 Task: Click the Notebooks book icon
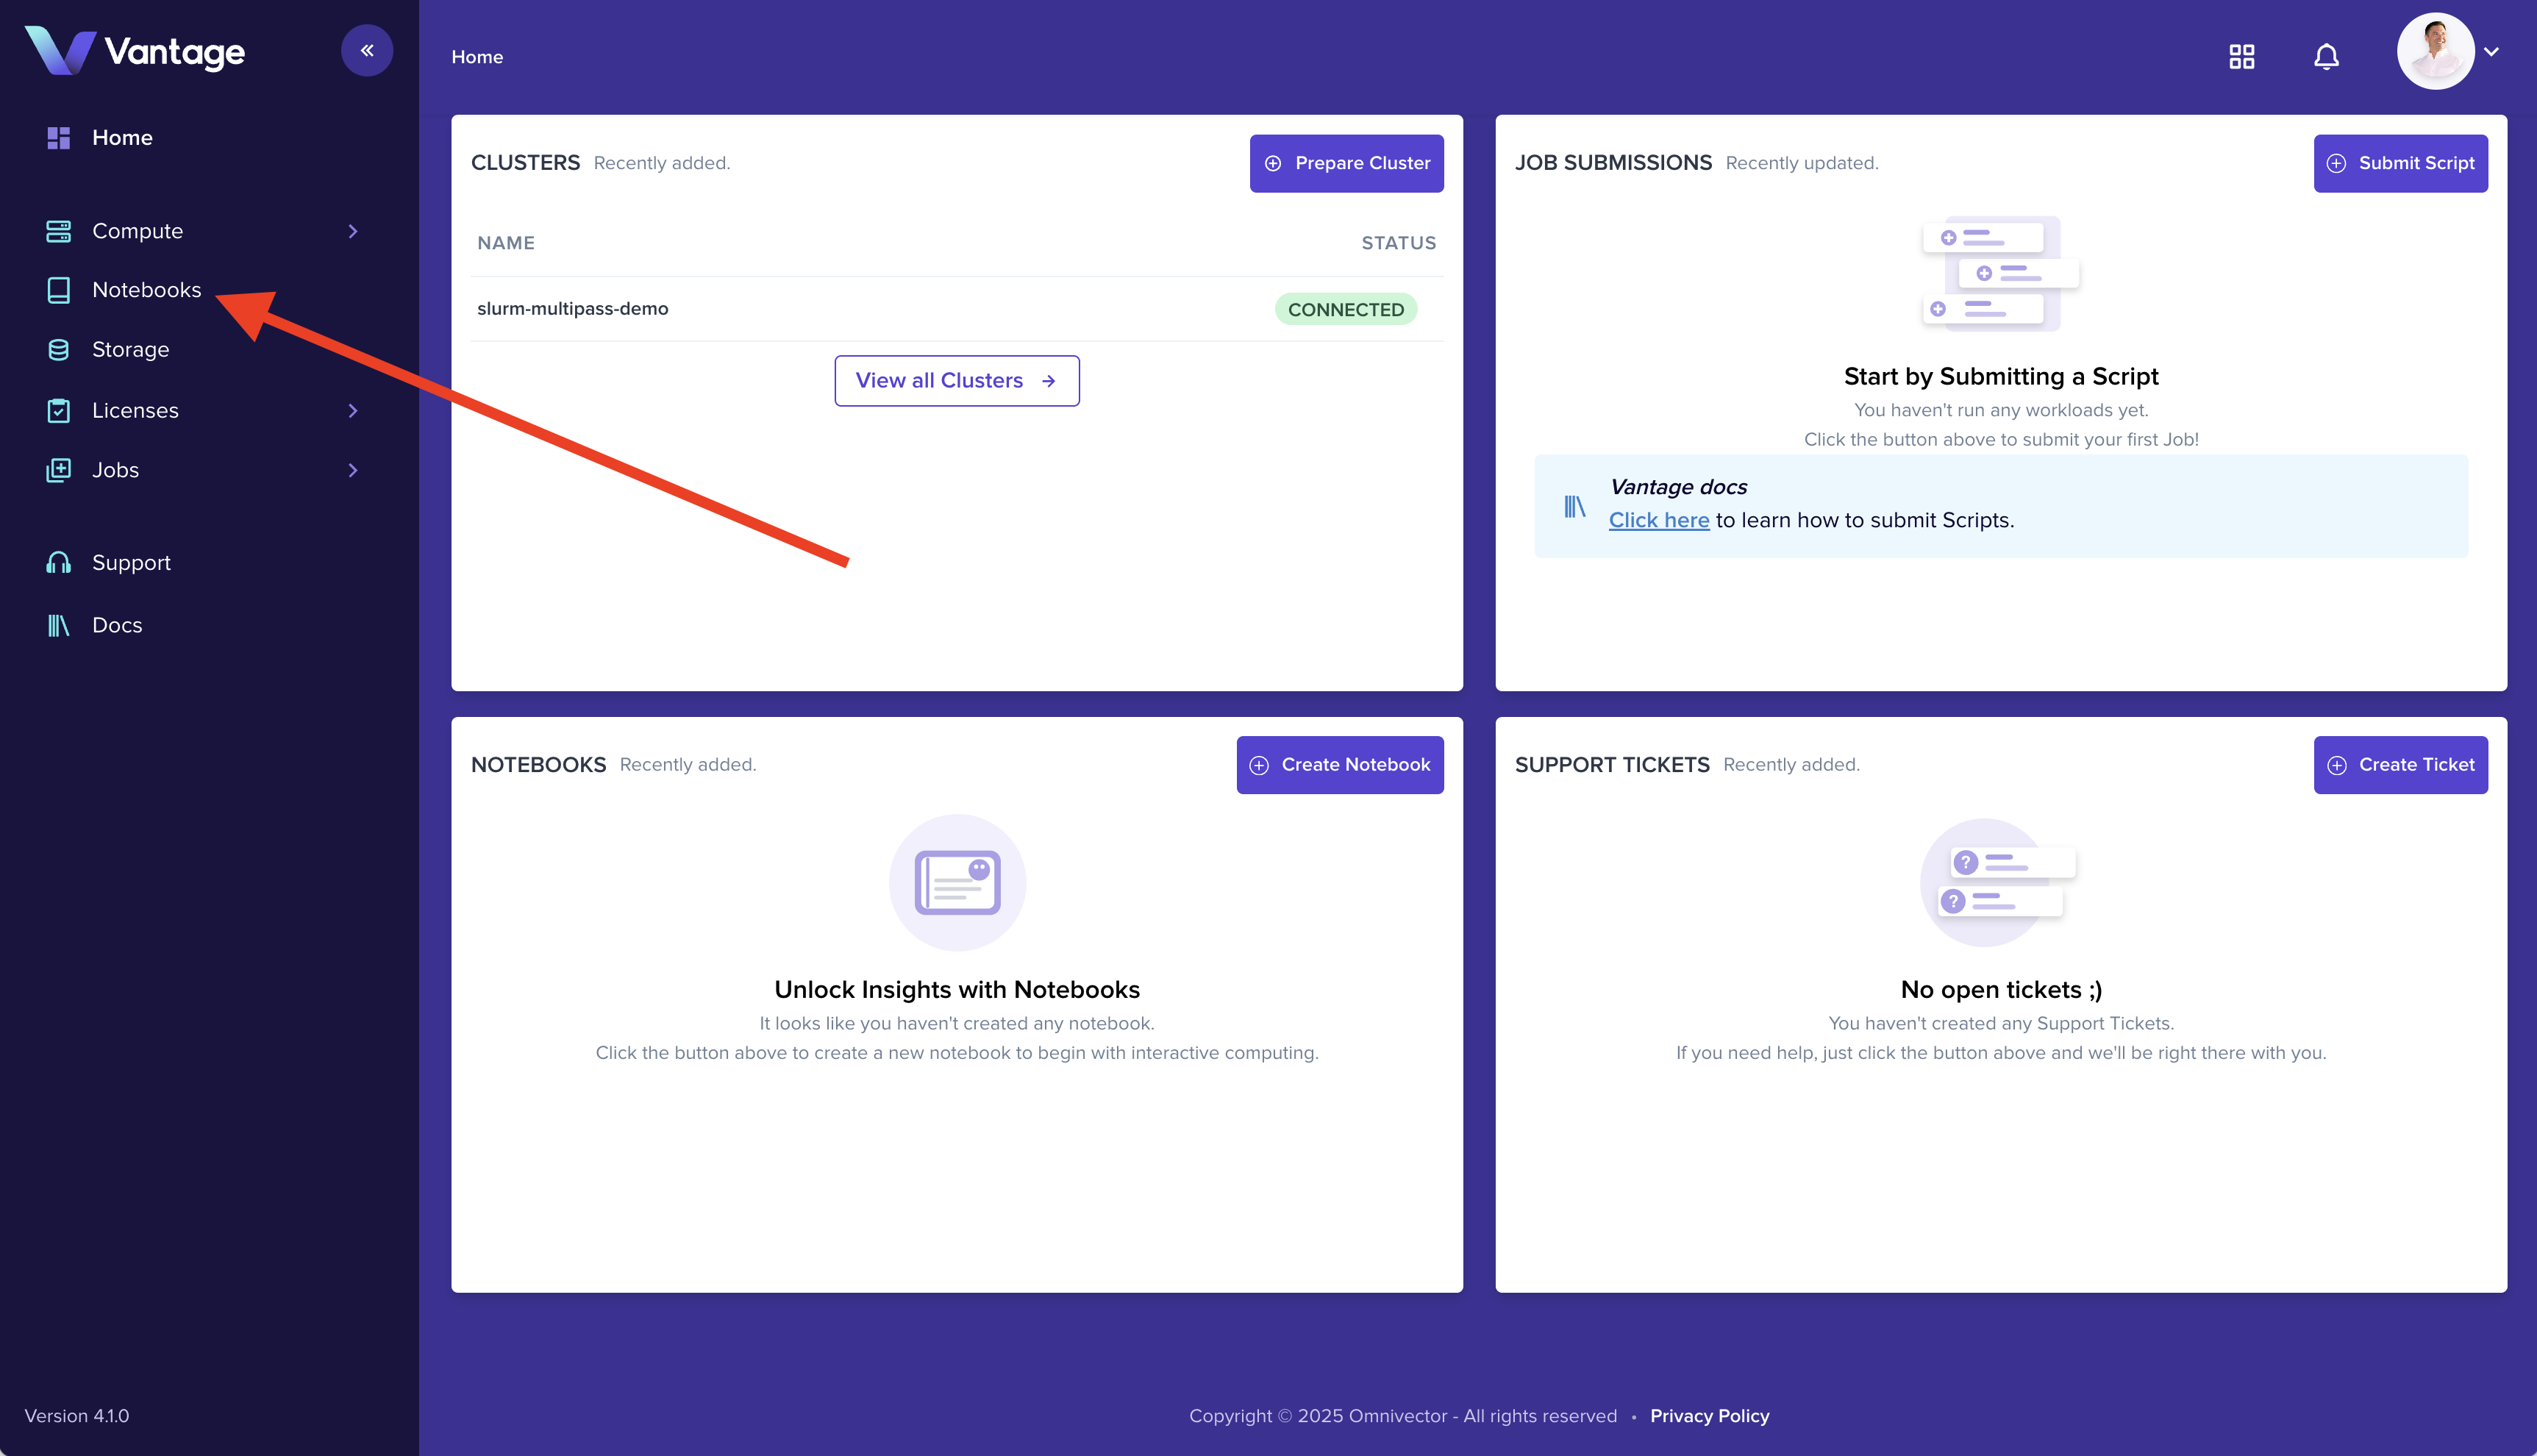(59, 290)
